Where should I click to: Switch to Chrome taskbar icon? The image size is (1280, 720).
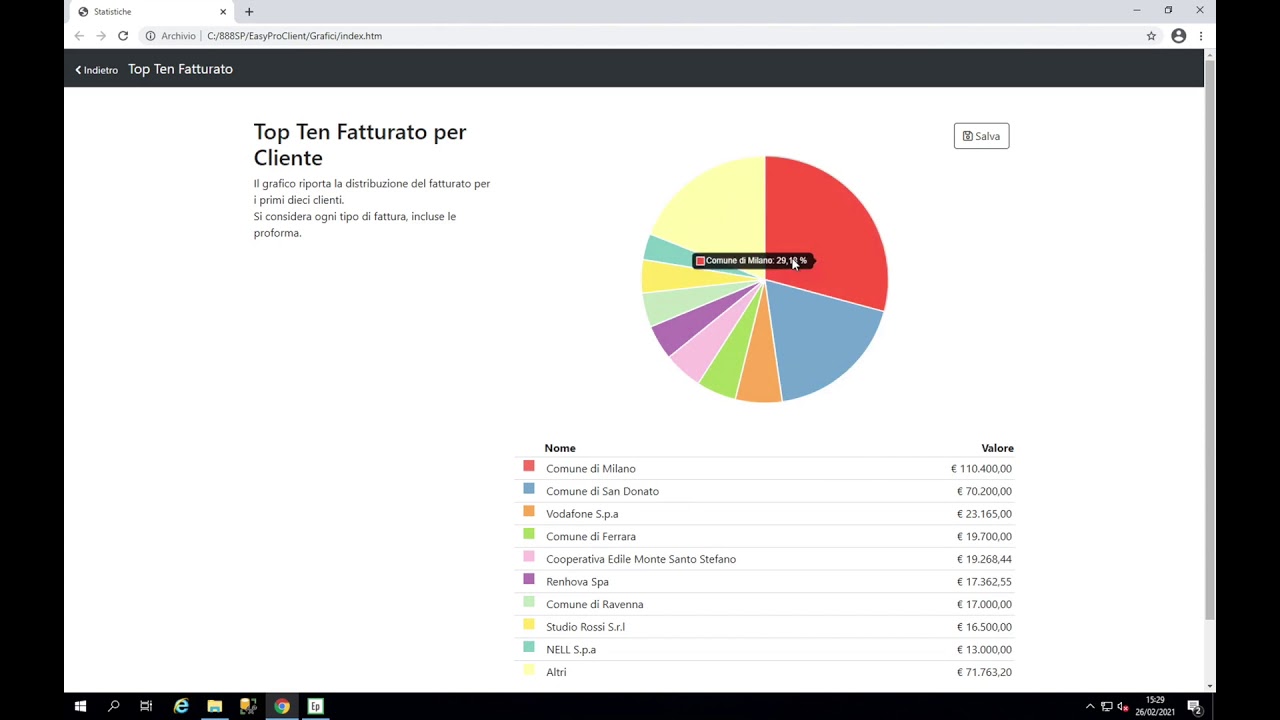point(282,706)
